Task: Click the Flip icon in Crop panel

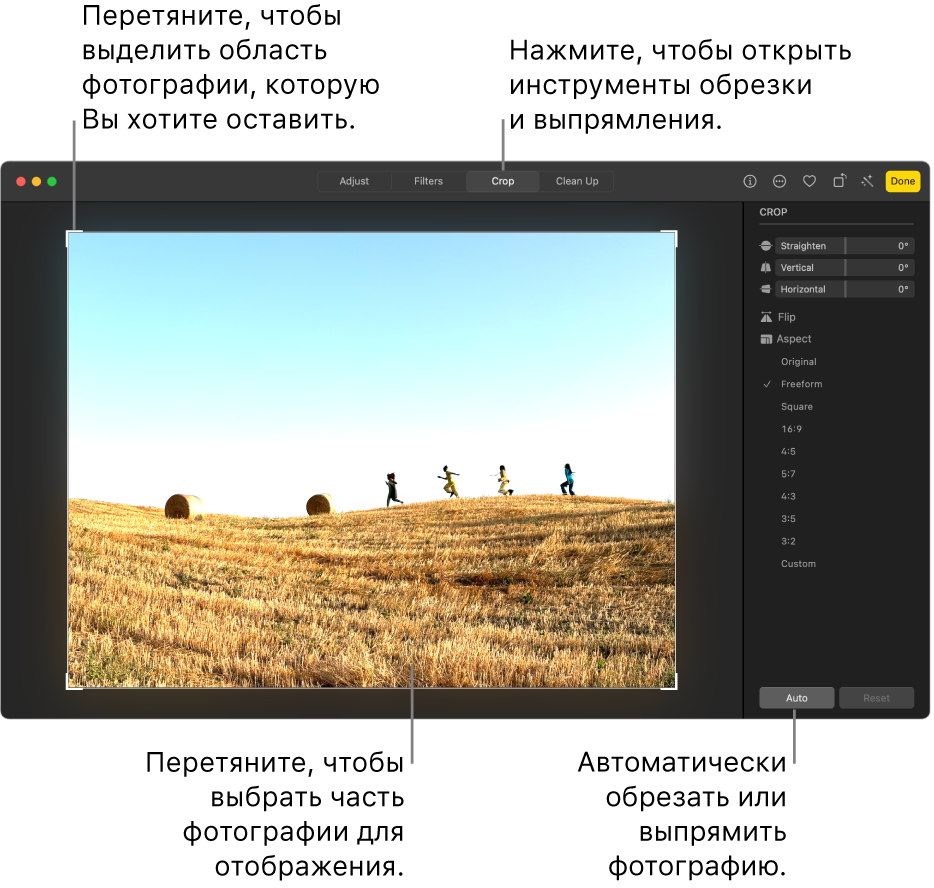Action: click(x=766, y=317)
